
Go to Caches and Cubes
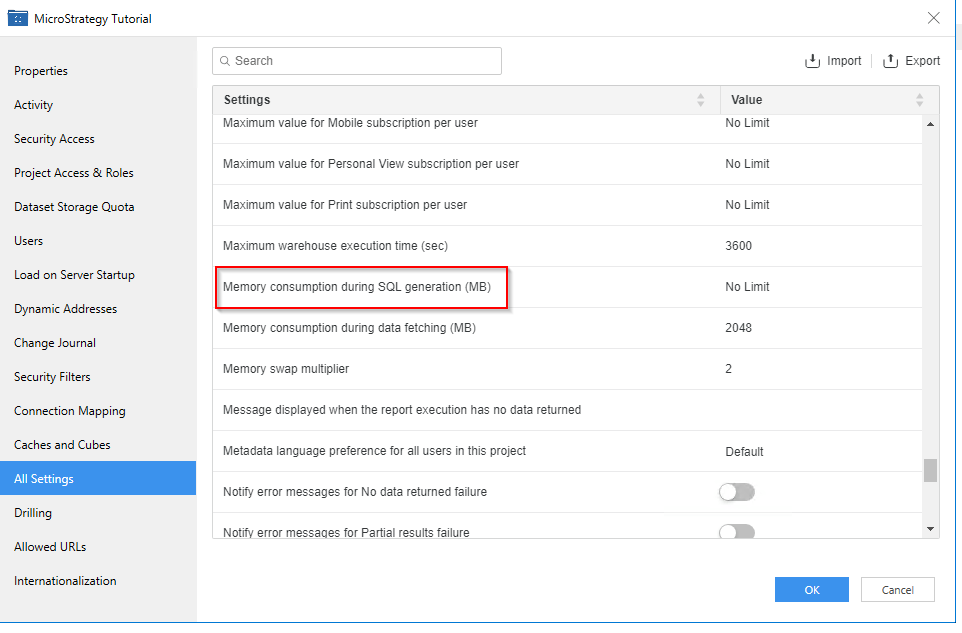pos(63,445)
